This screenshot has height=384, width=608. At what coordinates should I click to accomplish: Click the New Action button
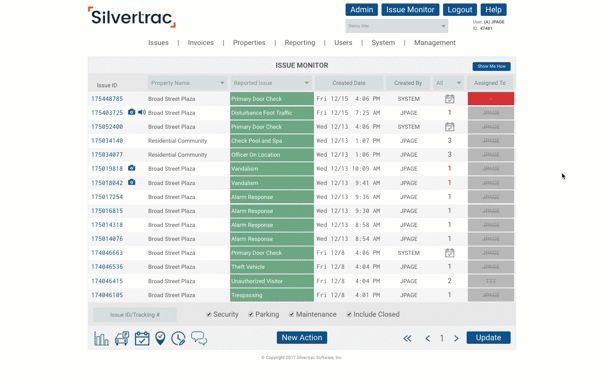[x=302, y=337]
